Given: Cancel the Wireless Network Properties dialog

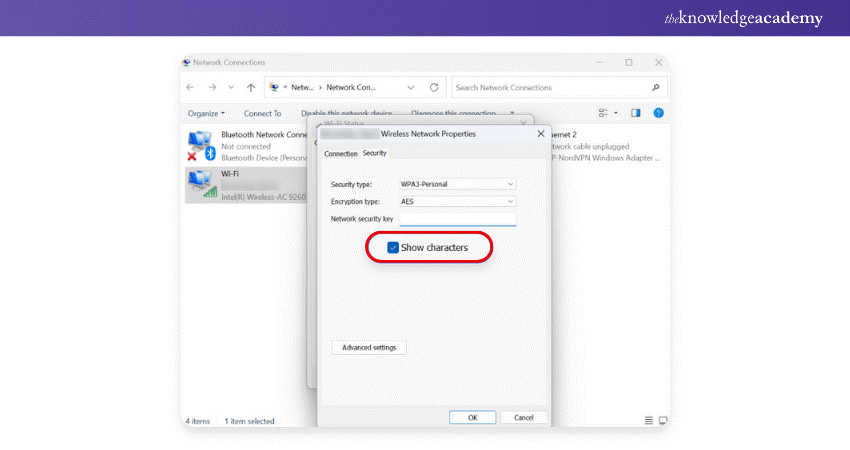Looking at the screenshot, I should 523,417.
